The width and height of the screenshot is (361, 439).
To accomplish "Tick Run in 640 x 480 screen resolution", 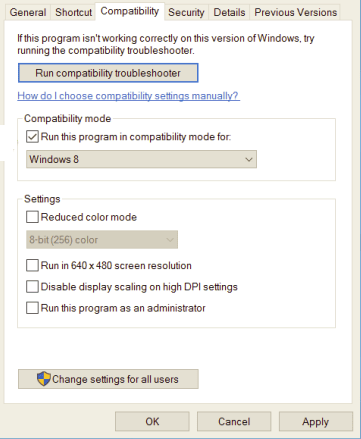I will coord(32,266).
